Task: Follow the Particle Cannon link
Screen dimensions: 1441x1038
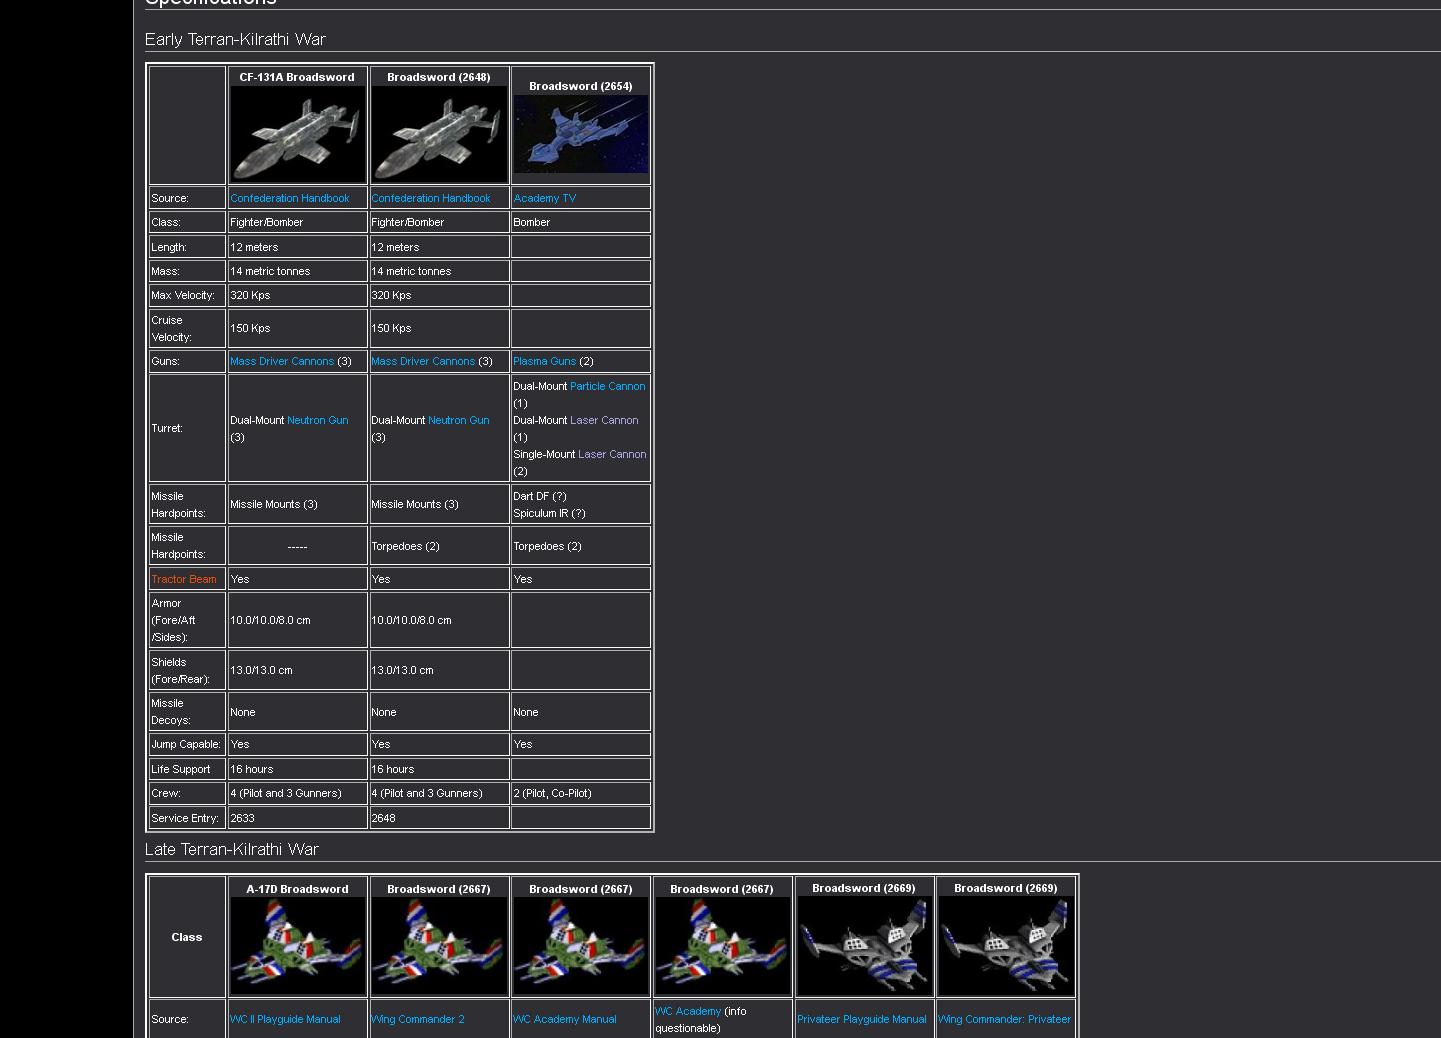Action: pos(607,386)
